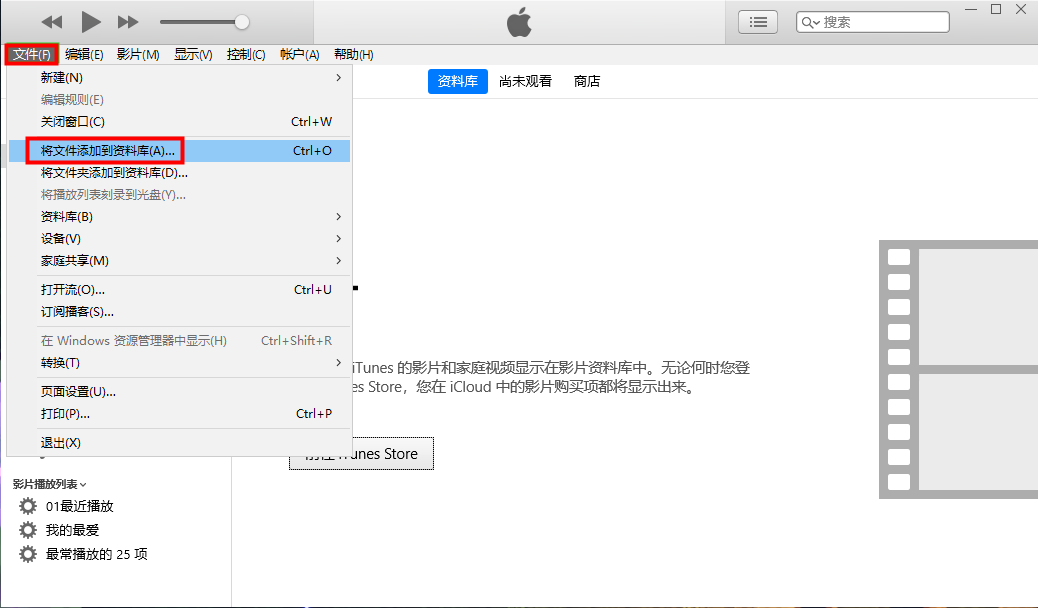The width and height of the screenshot is (1038, 608).
Task: Choose 将文件添加到资料库(A)...
Action: [179, 151]
